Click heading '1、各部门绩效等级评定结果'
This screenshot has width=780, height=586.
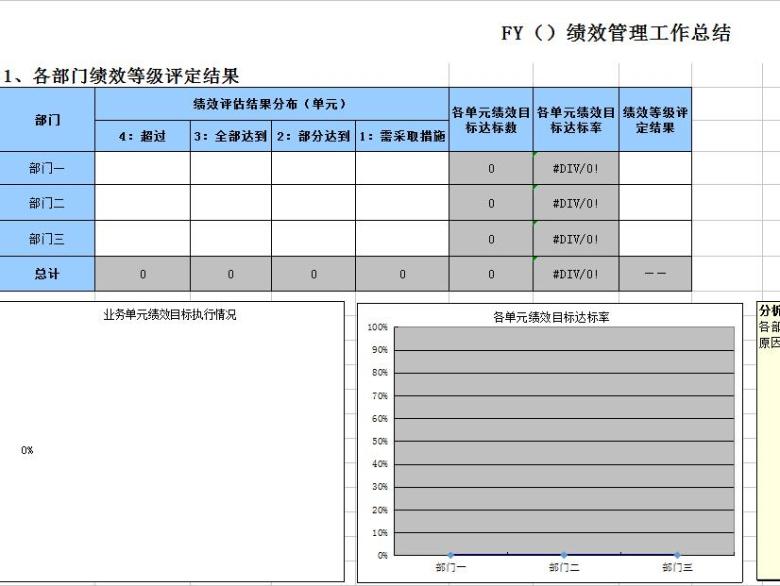120,76
